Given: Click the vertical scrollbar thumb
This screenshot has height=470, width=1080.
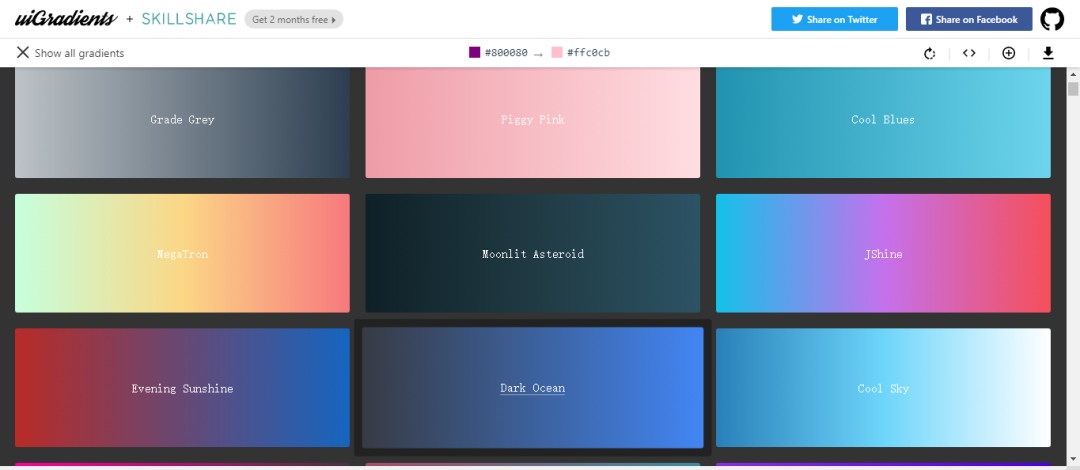Looking at the screenshot, I should 1072,89.
